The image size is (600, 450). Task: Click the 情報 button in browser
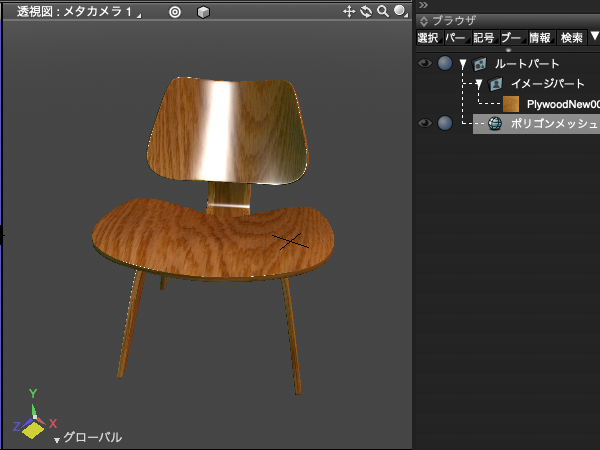tap(541, 38)
